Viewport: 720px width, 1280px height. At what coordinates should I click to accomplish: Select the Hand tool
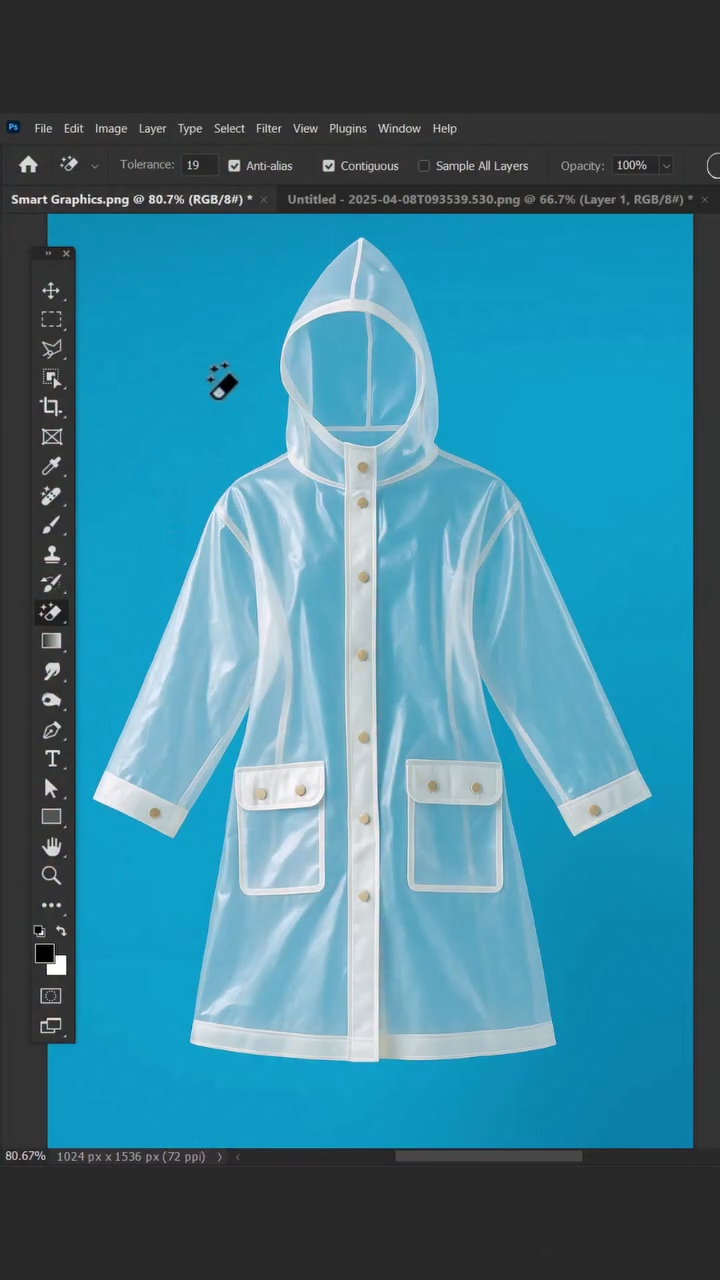51,847
